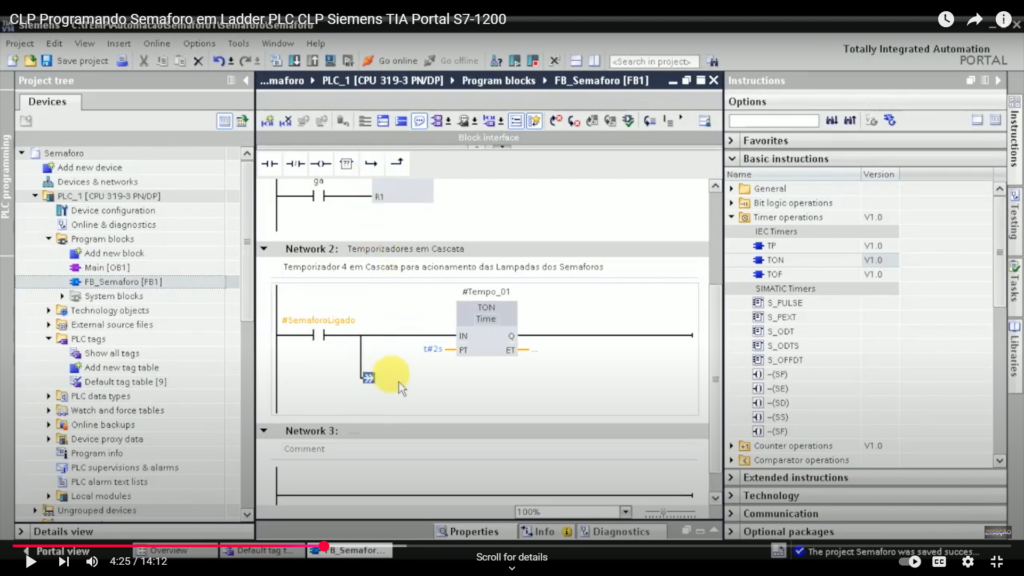Screen dimensions: 1024x576
Task: Toggle closed captions CC
Action: [939, 562]
